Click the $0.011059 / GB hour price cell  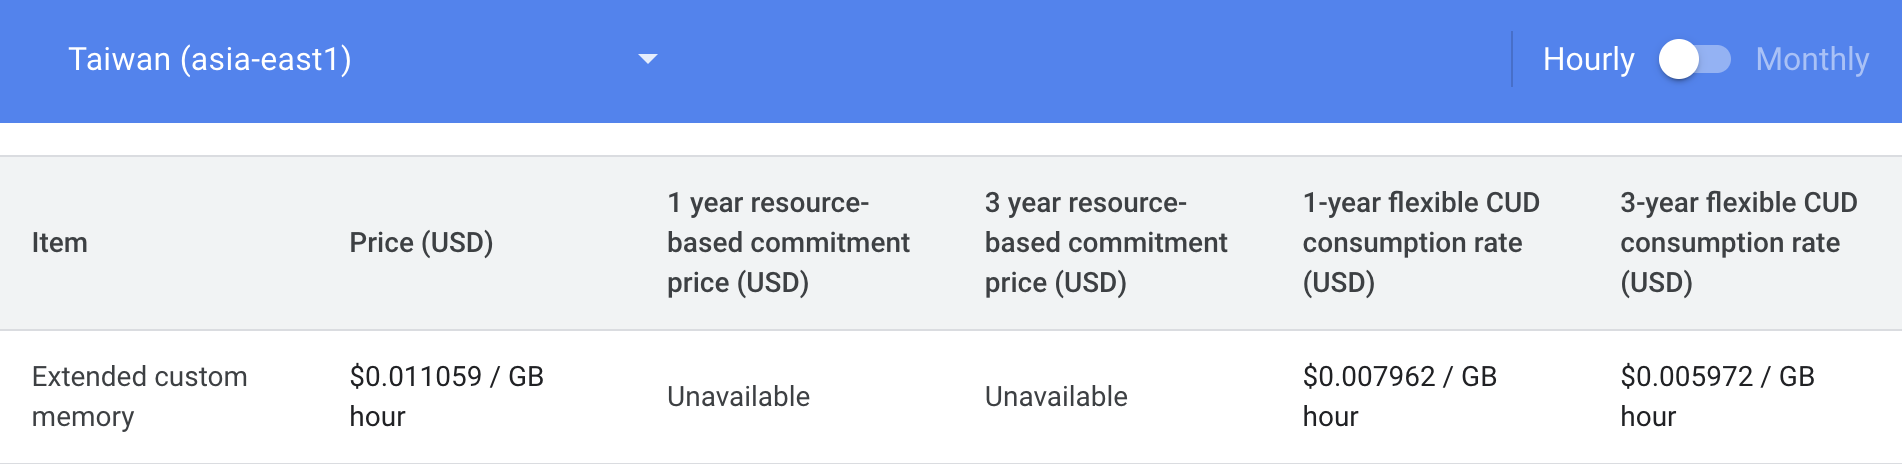[x=446, y=397]
